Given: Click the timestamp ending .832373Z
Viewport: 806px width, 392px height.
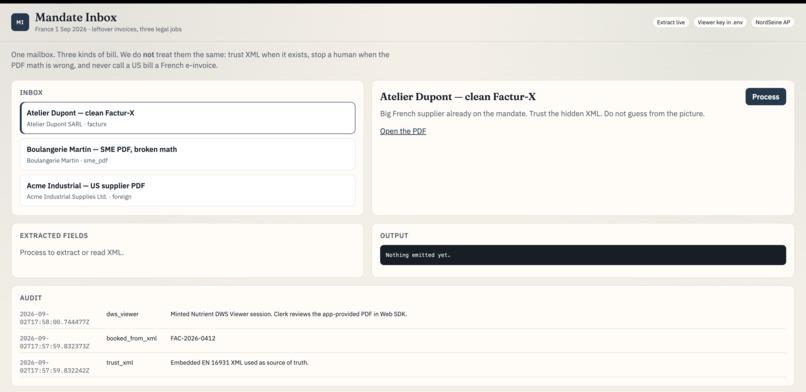Looking at the screenshot, I should [x=54, y=342].
